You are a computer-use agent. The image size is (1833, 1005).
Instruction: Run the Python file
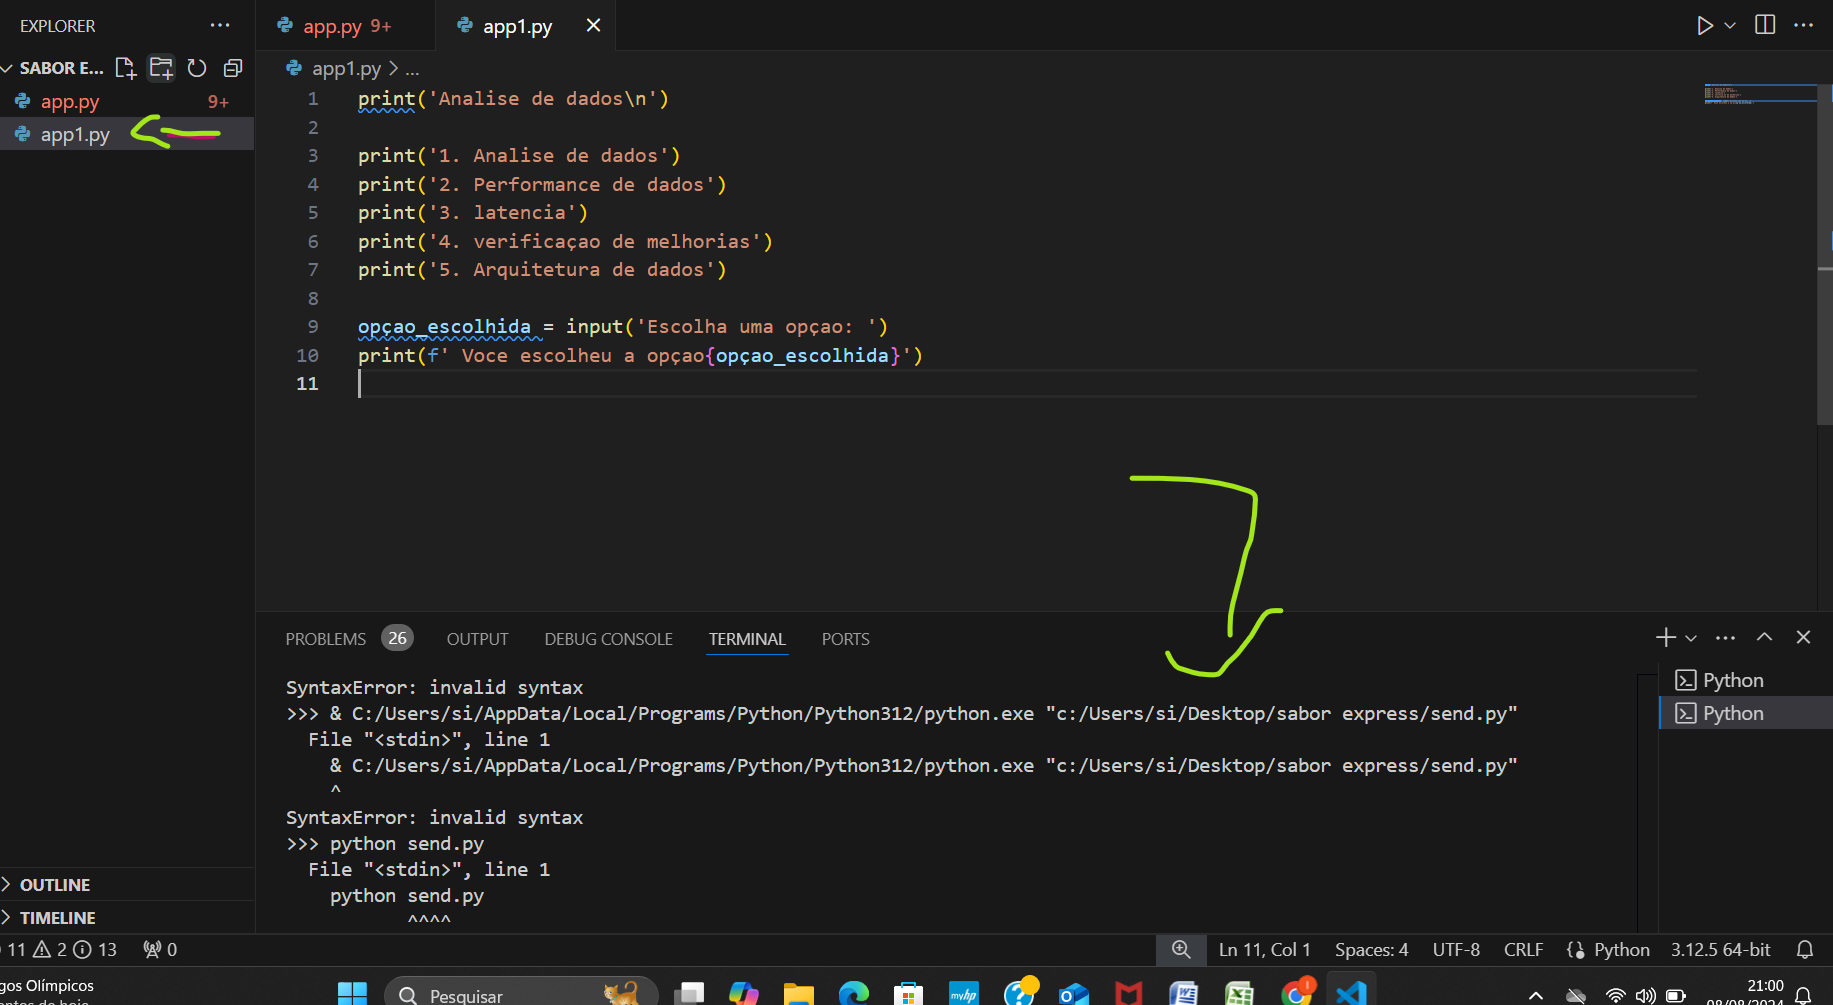coord(1705,25)
